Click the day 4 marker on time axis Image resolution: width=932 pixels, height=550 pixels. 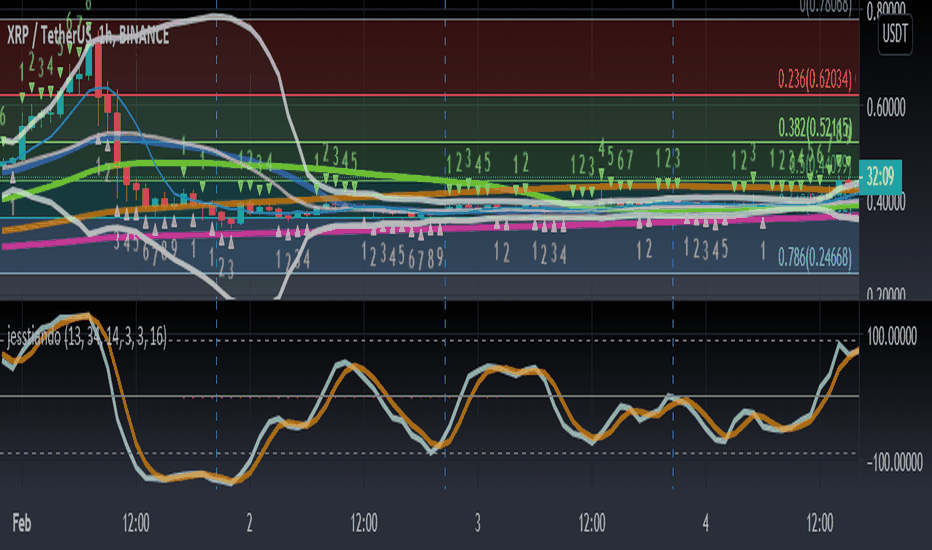click(706, 523)
